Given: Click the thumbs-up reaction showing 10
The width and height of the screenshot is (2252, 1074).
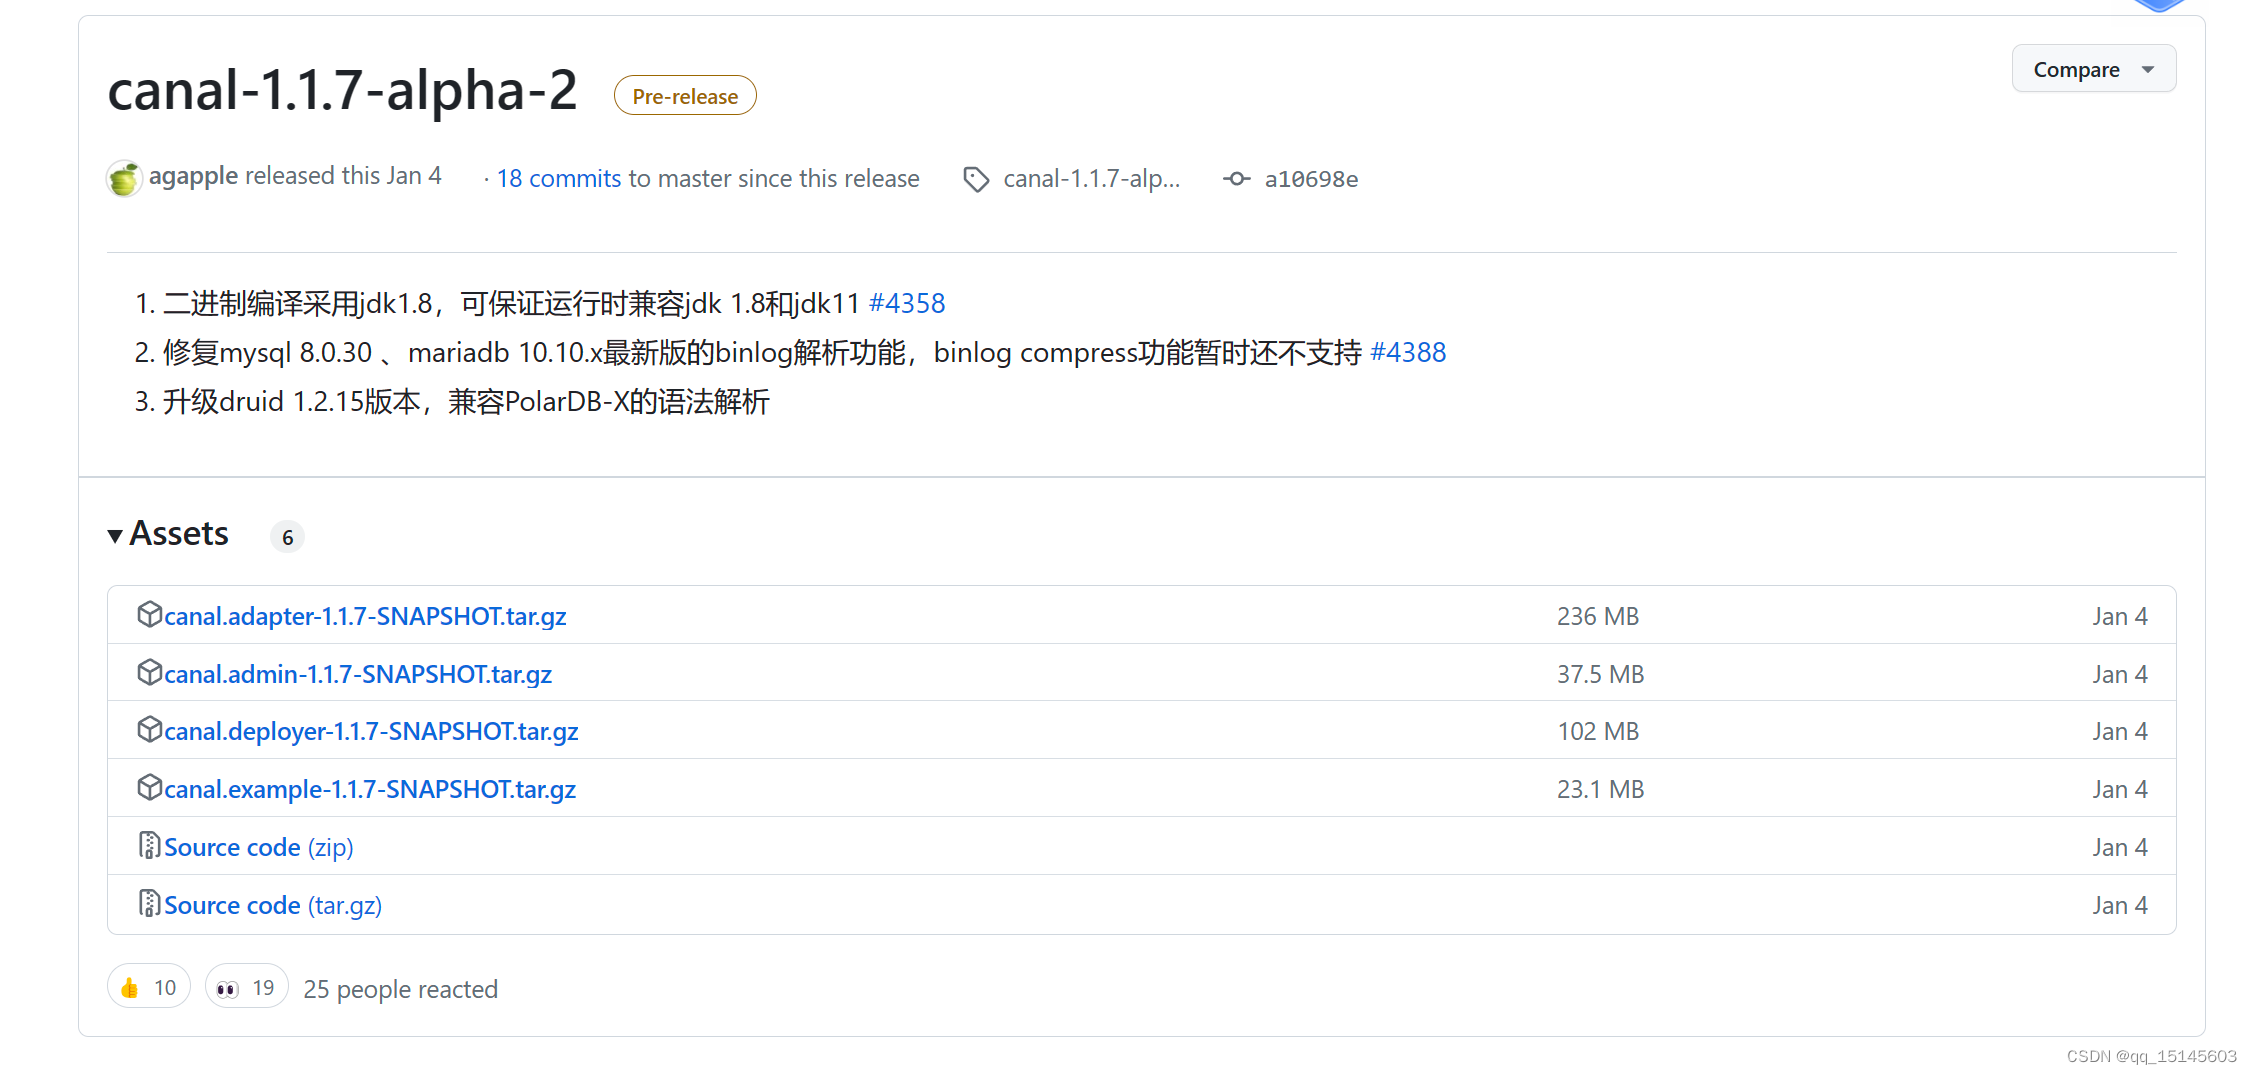Looking at the screenshot, I should click(147, 987).
